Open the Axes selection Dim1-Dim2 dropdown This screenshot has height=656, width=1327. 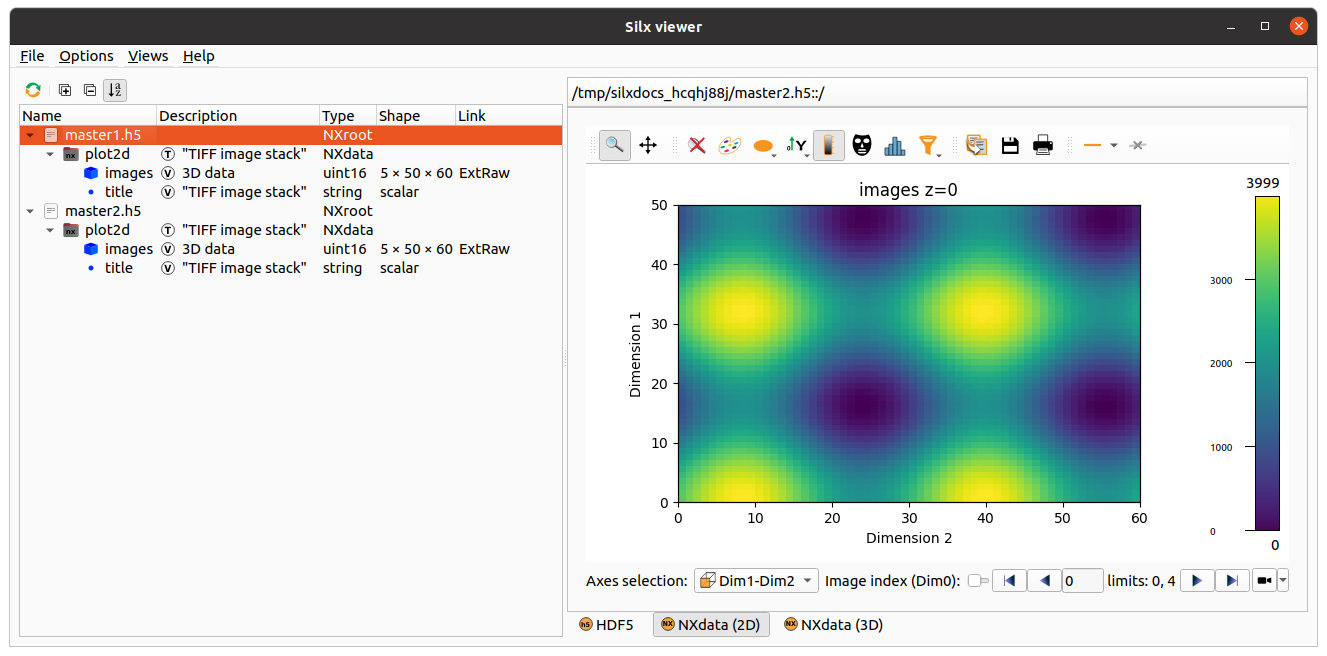(x=757, y=581)
